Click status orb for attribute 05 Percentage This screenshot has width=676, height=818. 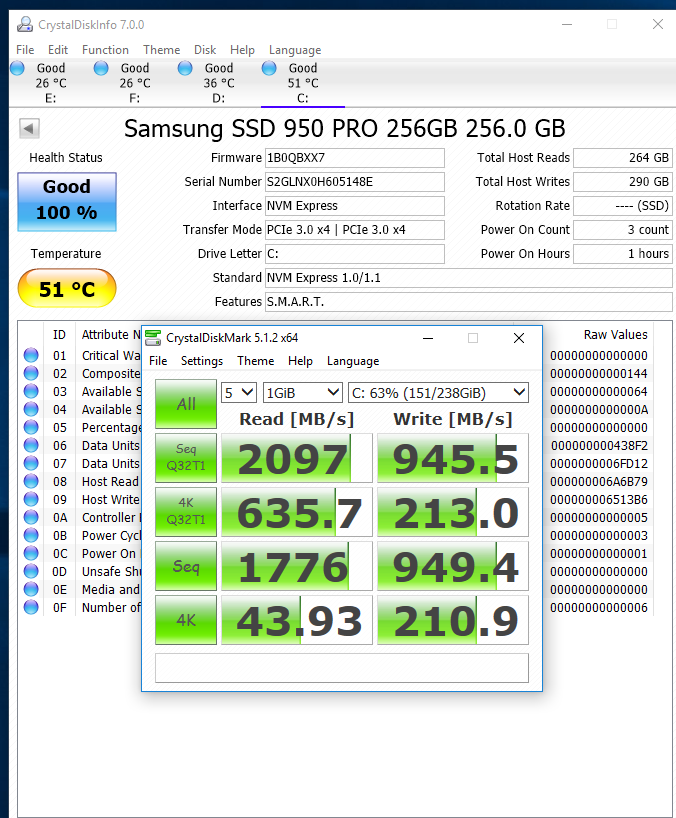(31, 427)
